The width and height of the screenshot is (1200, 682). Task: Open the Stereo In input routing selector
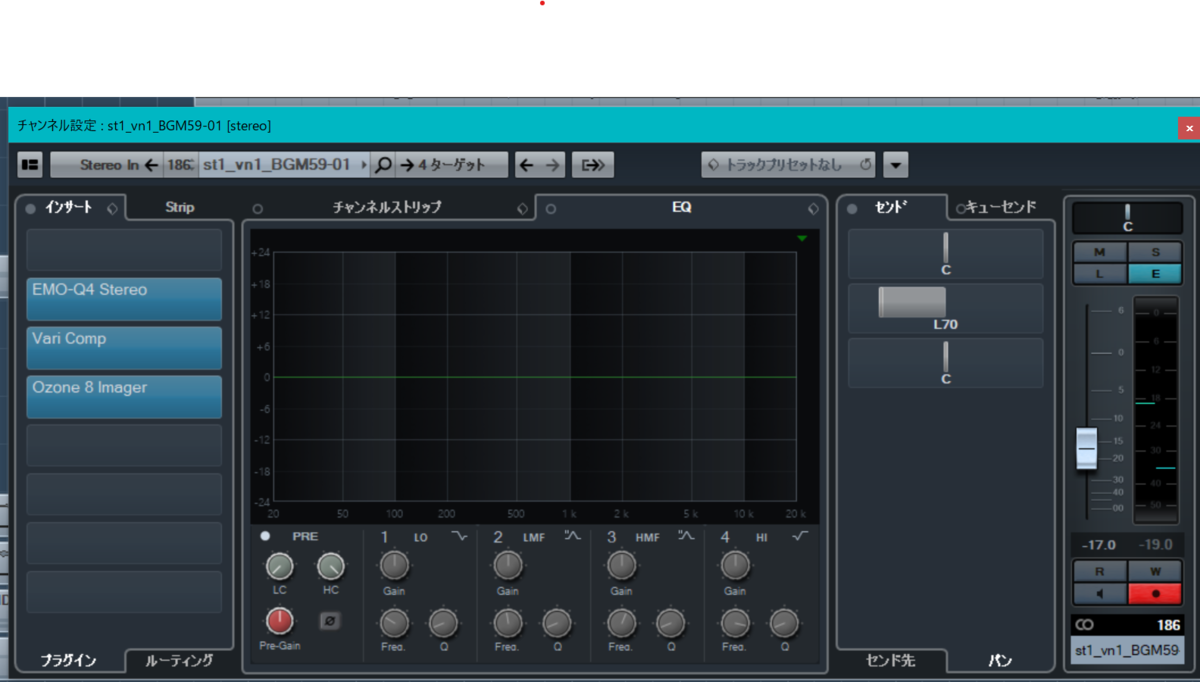106,165
